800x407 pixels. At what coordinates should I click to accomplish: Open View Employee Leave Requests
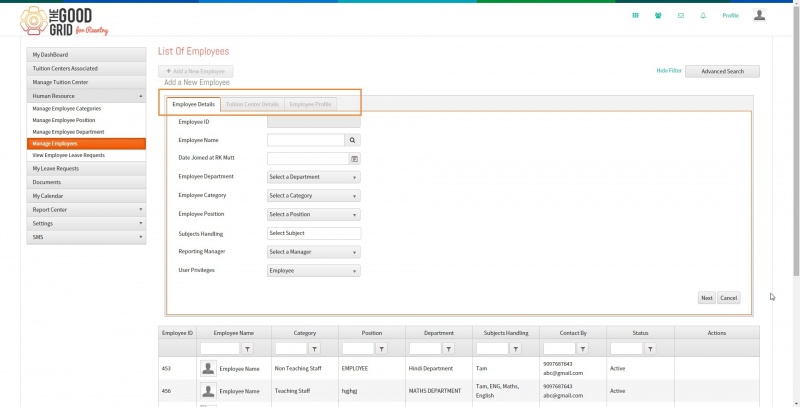point(86,156)
